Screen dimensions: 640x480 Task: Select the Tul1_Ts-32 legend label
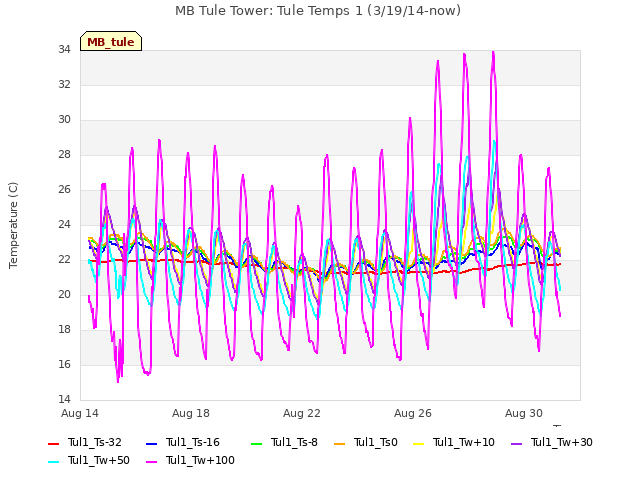pyautogui.click(x=95, y=442)
